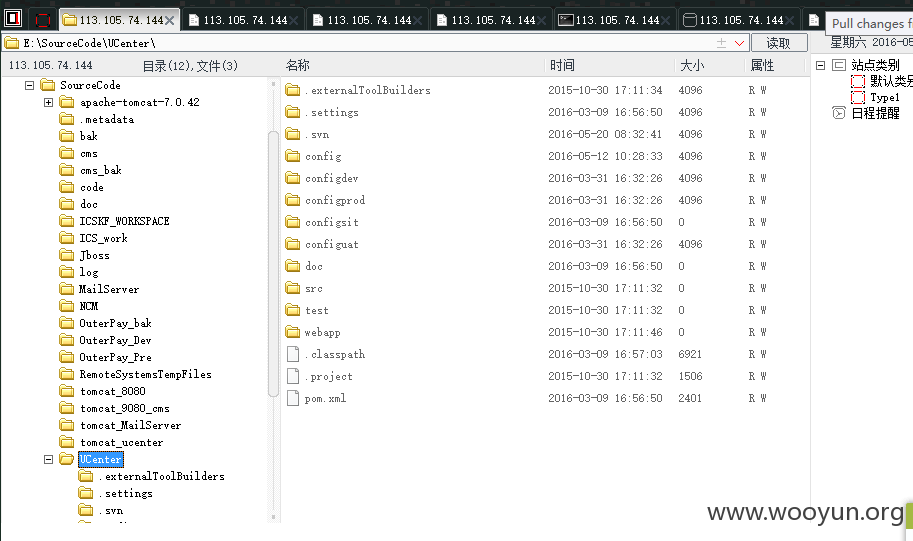This screenshot has height=541, width=913.
Task: Click configsit folder icon in file list
Action: pyautogui.click(x=293, y=222)
